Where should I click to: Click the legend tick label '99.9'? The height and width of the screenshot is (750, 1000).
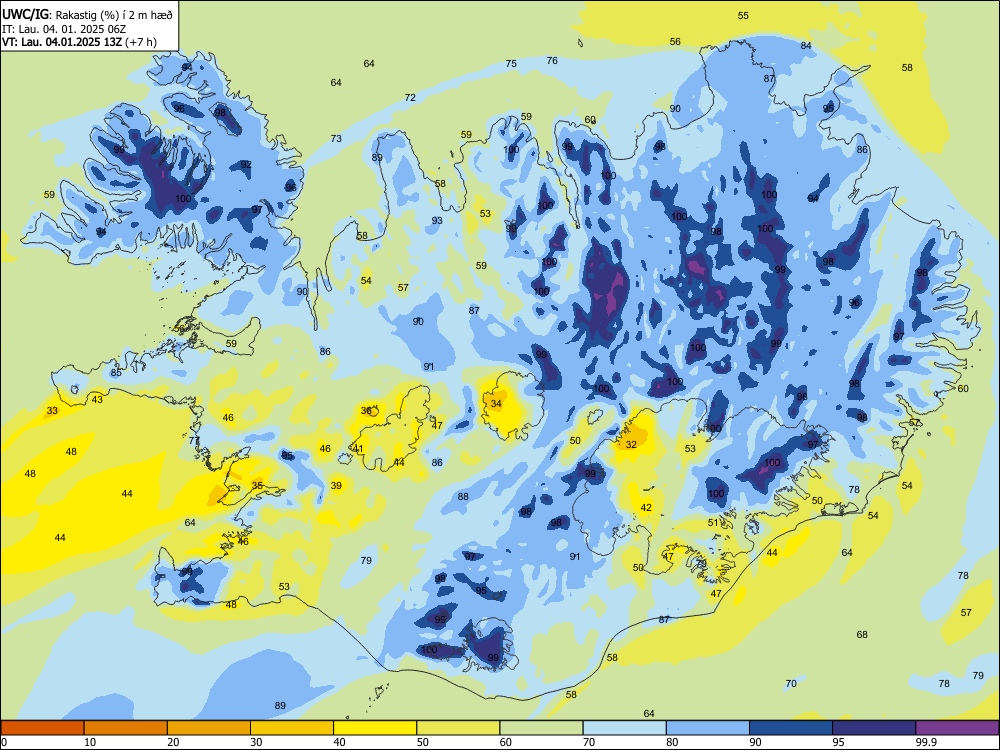[x=926, y=742]
